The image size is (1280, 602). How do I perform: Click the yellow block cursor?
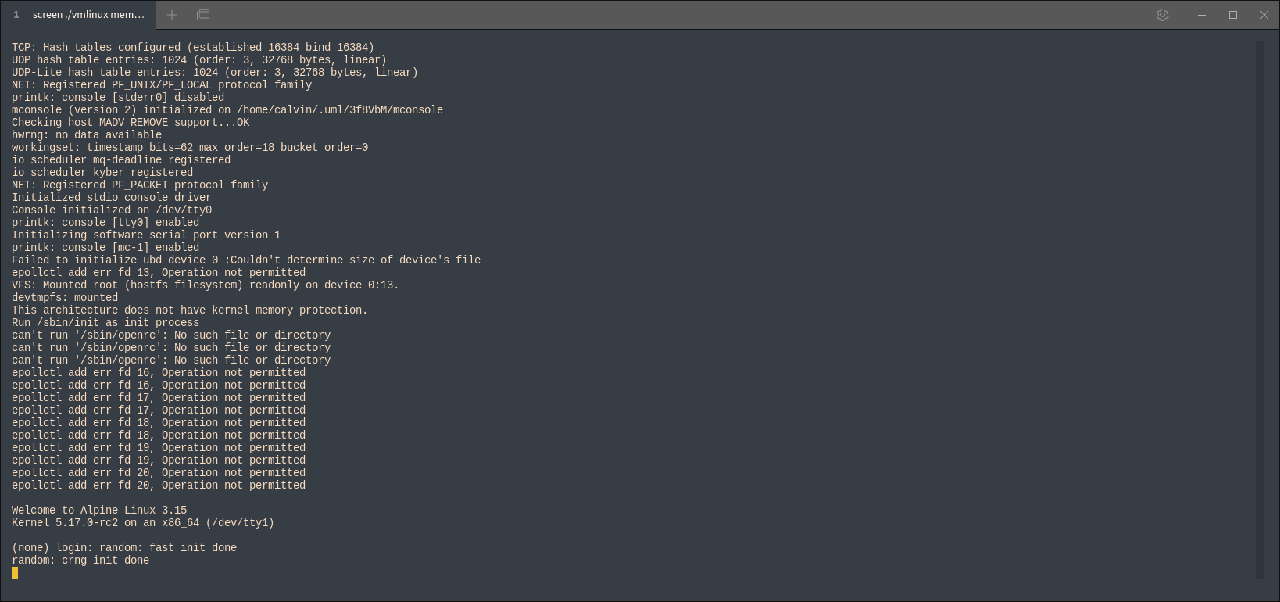(15, 573)
